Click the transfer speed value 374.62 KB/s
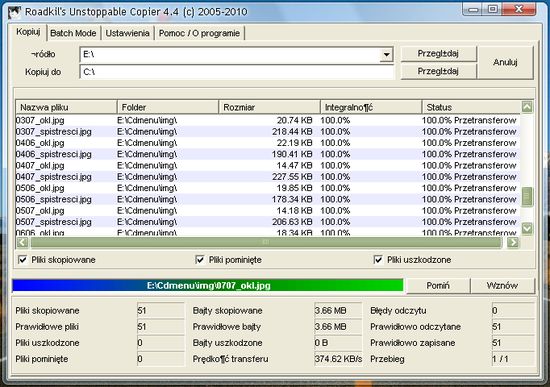This screenshot has width=550, height=387. coord(338,359)
